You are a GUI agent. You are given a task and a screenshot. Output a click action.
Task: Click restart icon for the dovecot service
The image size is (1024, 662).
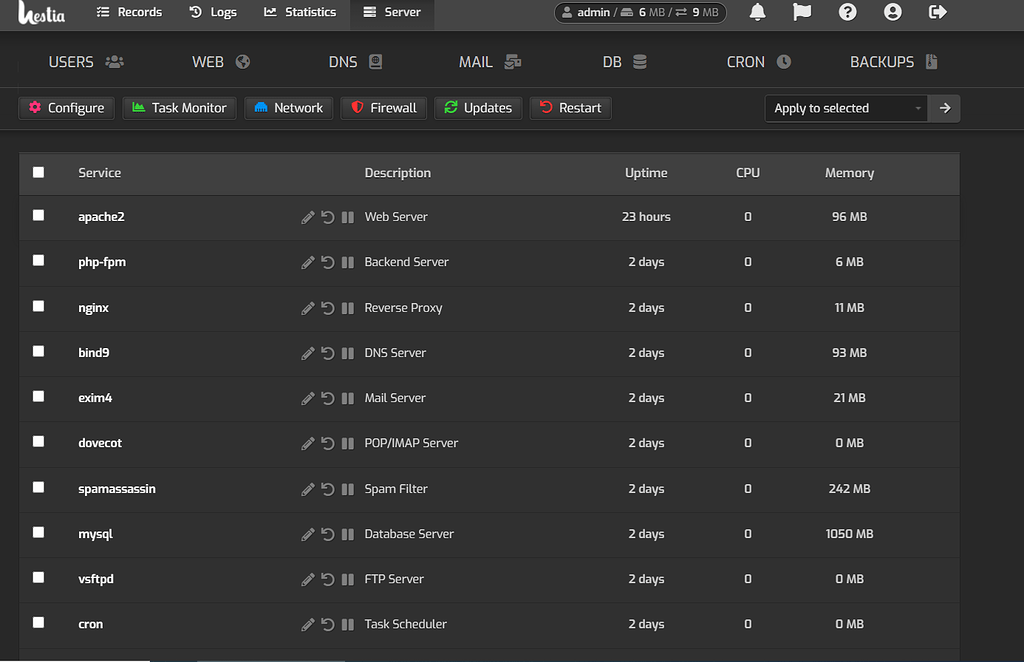[328, 443]
